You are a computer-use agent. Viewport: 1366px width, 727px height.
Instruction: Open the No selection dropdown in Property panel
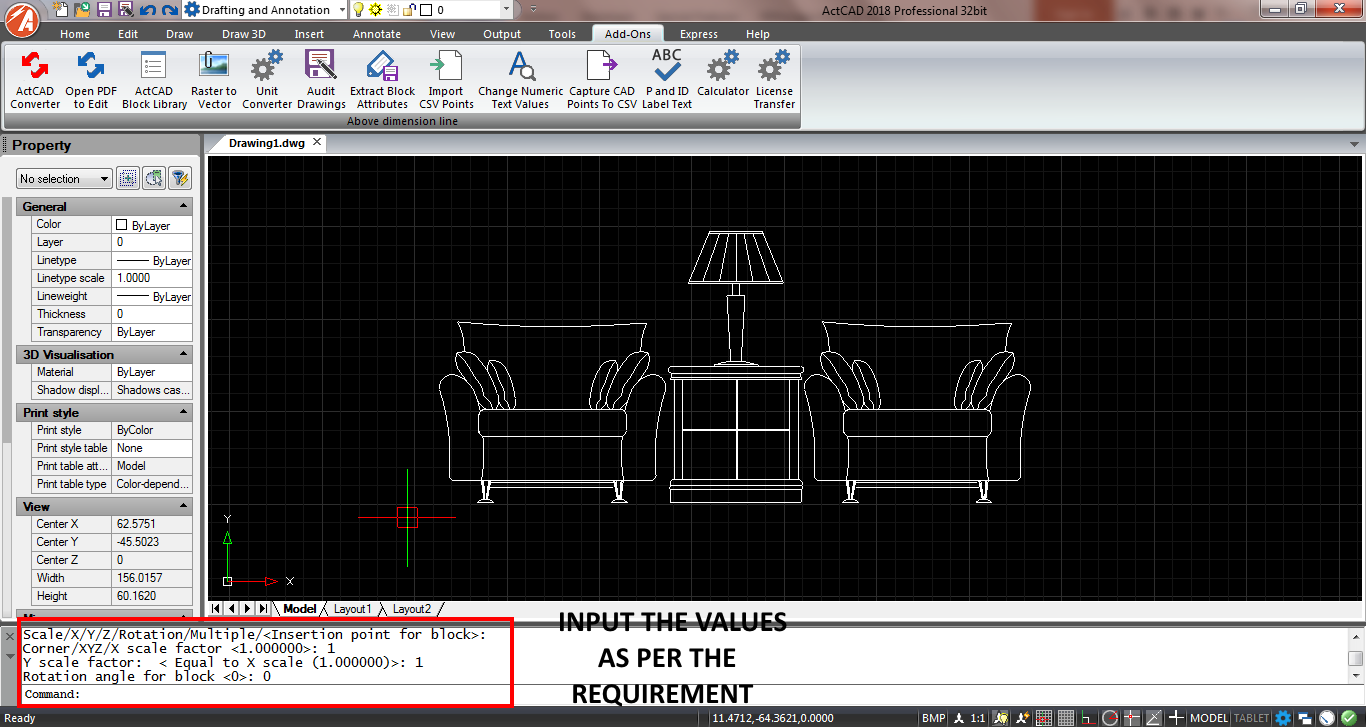point(63,178)
